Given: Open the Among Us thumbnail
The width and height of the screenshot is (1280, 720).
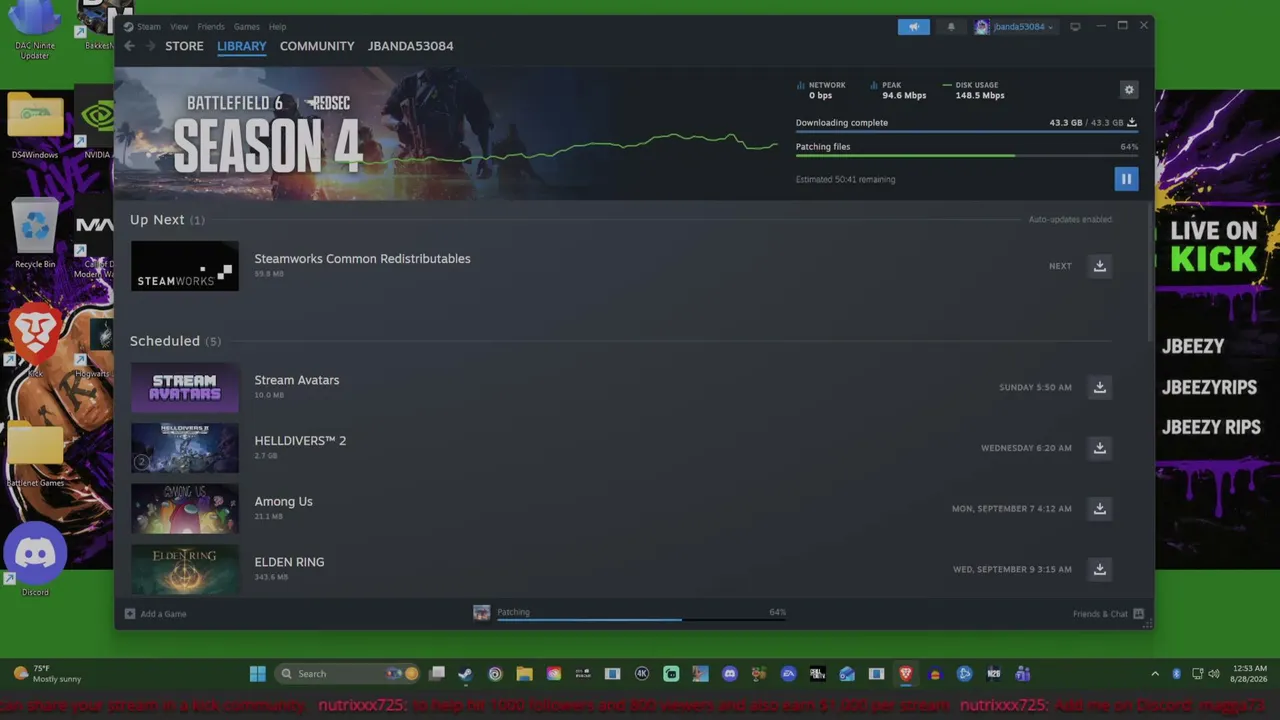Looking at the screenshot, I should [185, 509].
